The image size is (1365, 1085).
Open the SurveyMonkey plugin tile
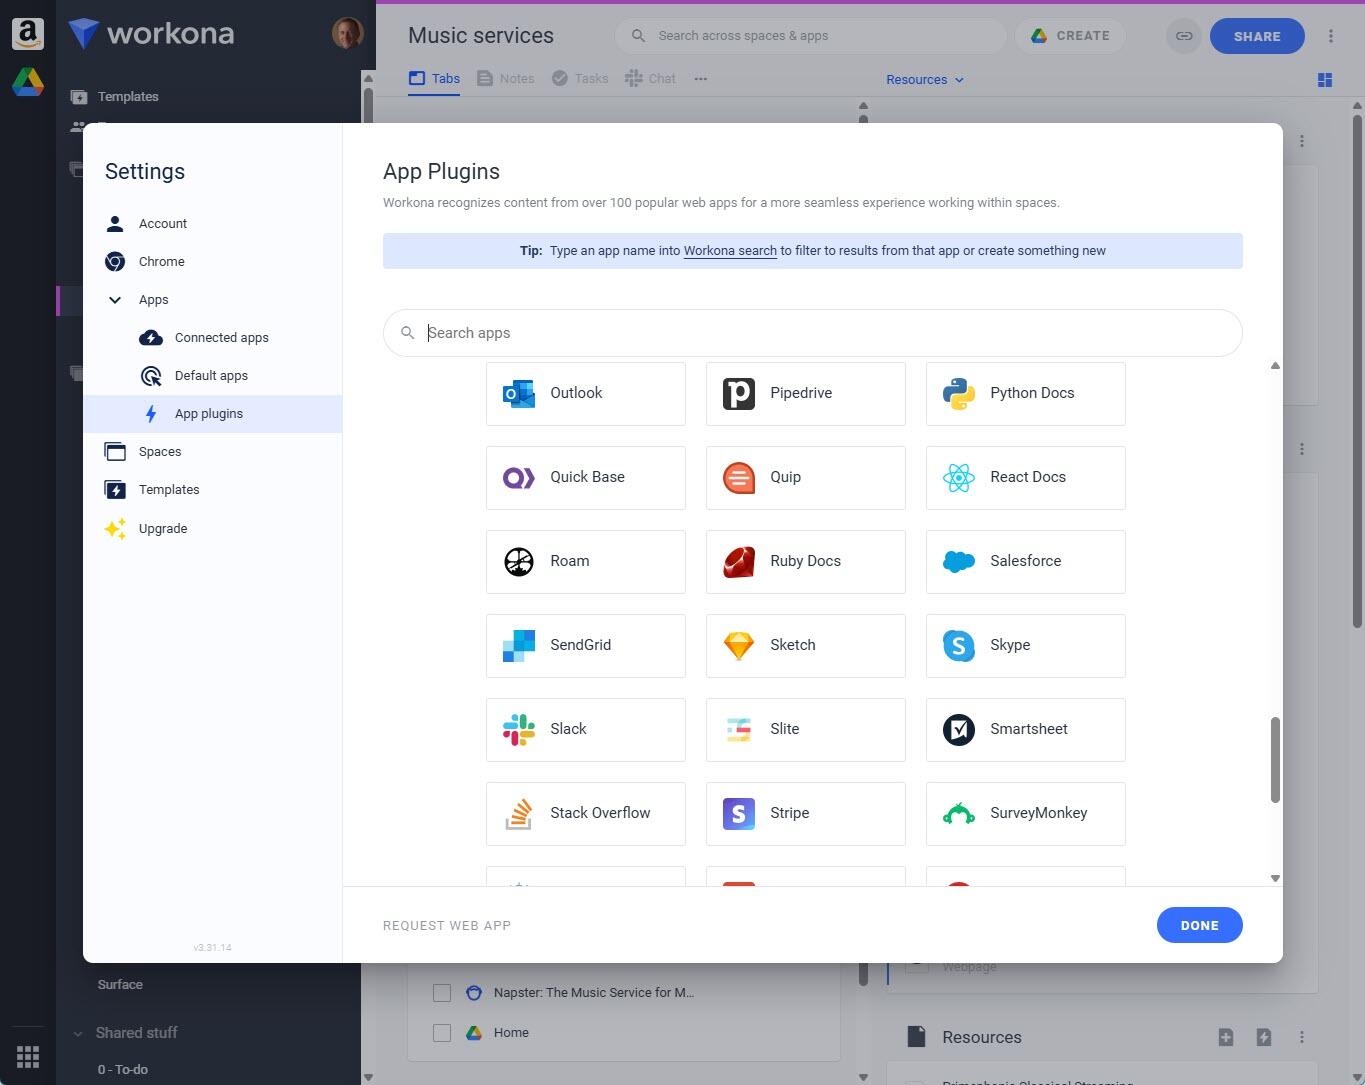pyautogui.click(x=1025, y=813)
